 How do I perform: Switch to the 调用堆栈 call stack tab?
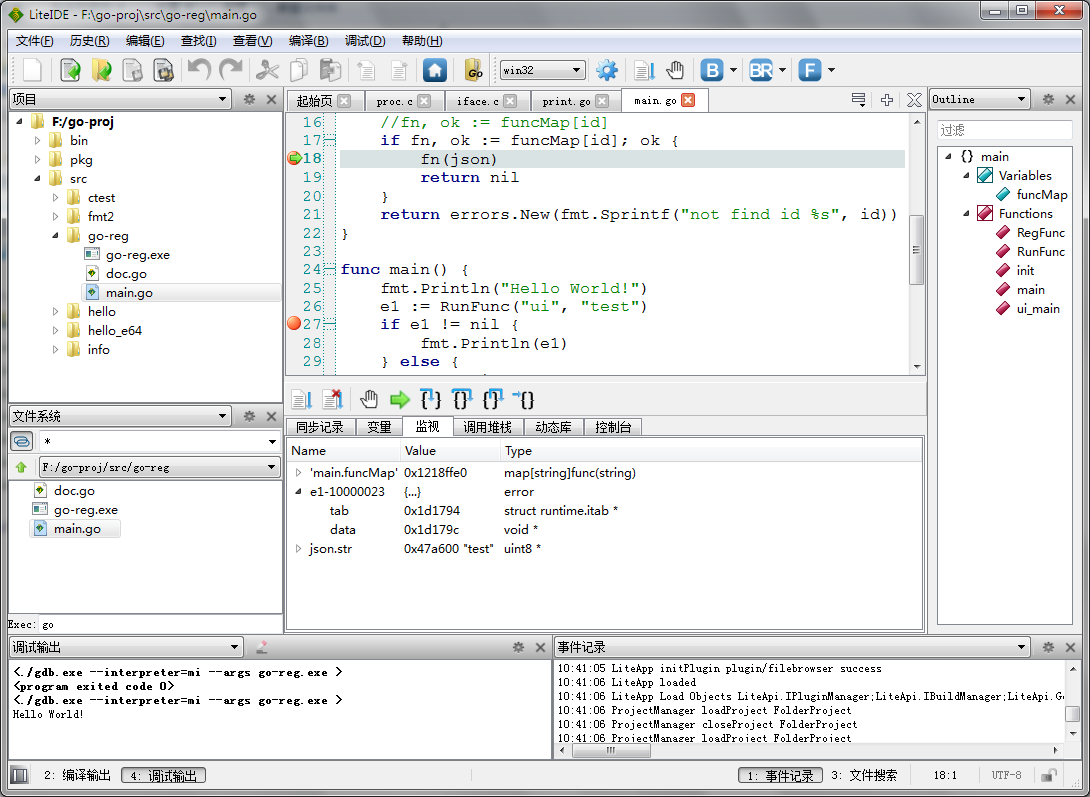point(488,427)
